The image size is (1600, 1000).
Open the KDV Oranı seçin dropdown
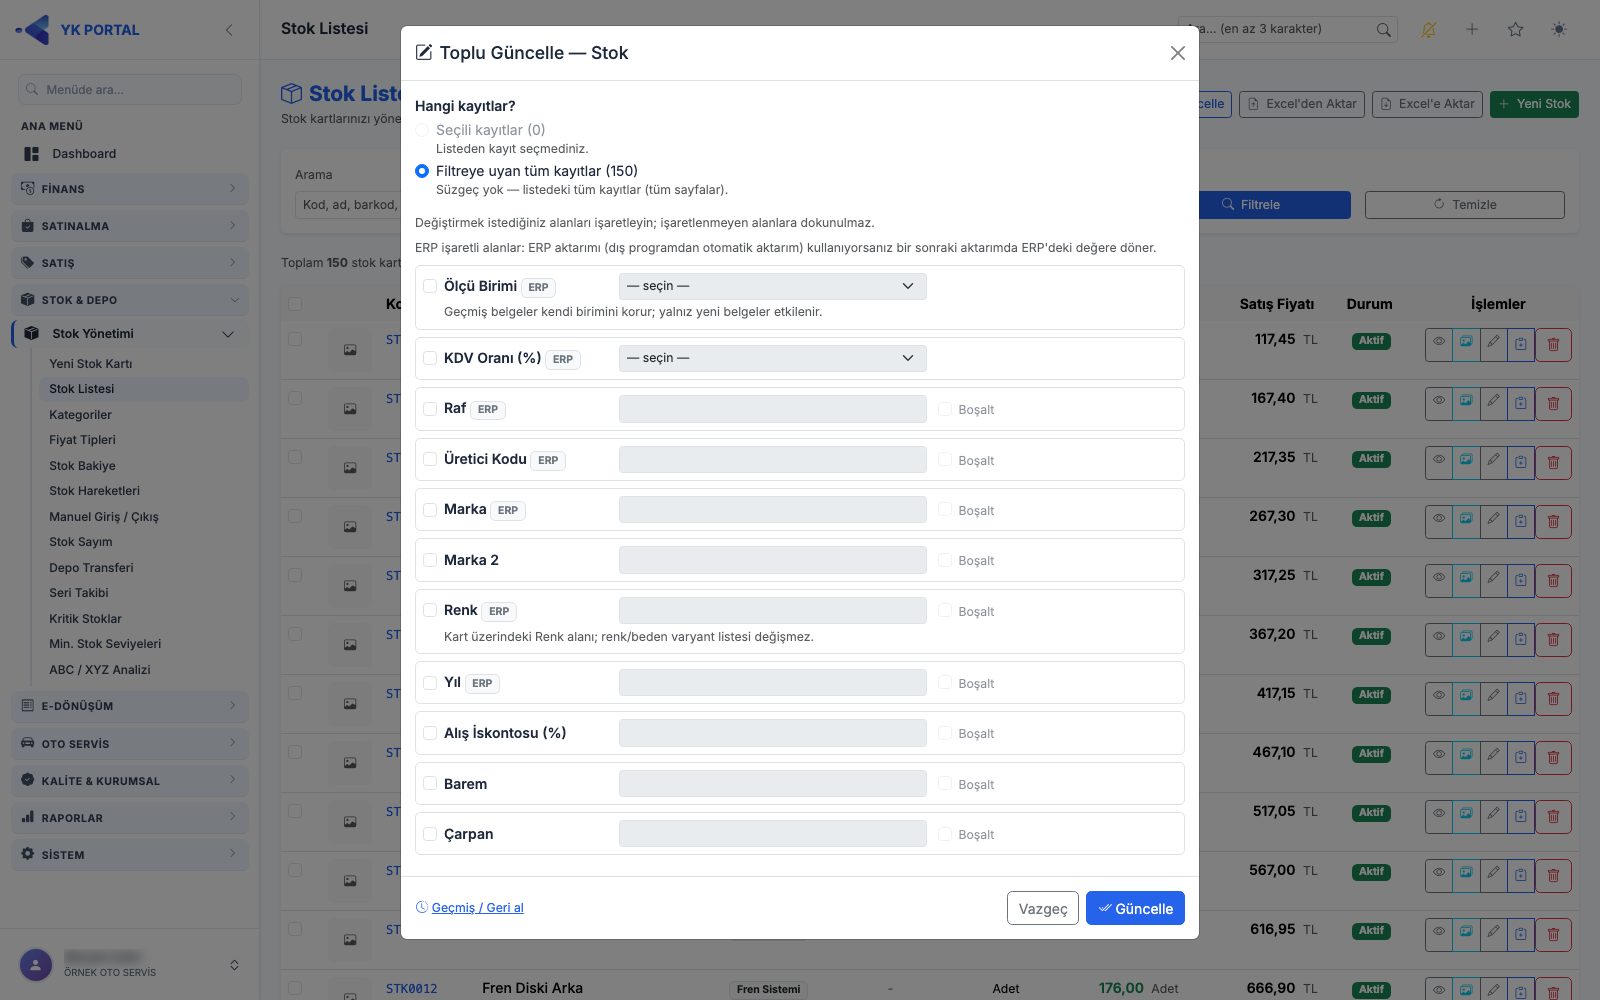pyautogui.click(x=772, y=358)
